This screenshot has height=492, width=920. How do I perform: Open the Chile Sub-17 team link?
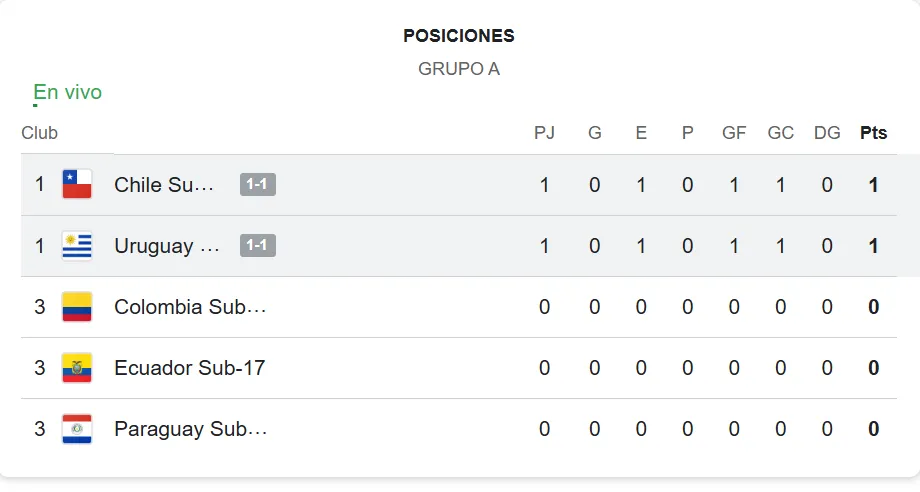(x=164, y=185)
